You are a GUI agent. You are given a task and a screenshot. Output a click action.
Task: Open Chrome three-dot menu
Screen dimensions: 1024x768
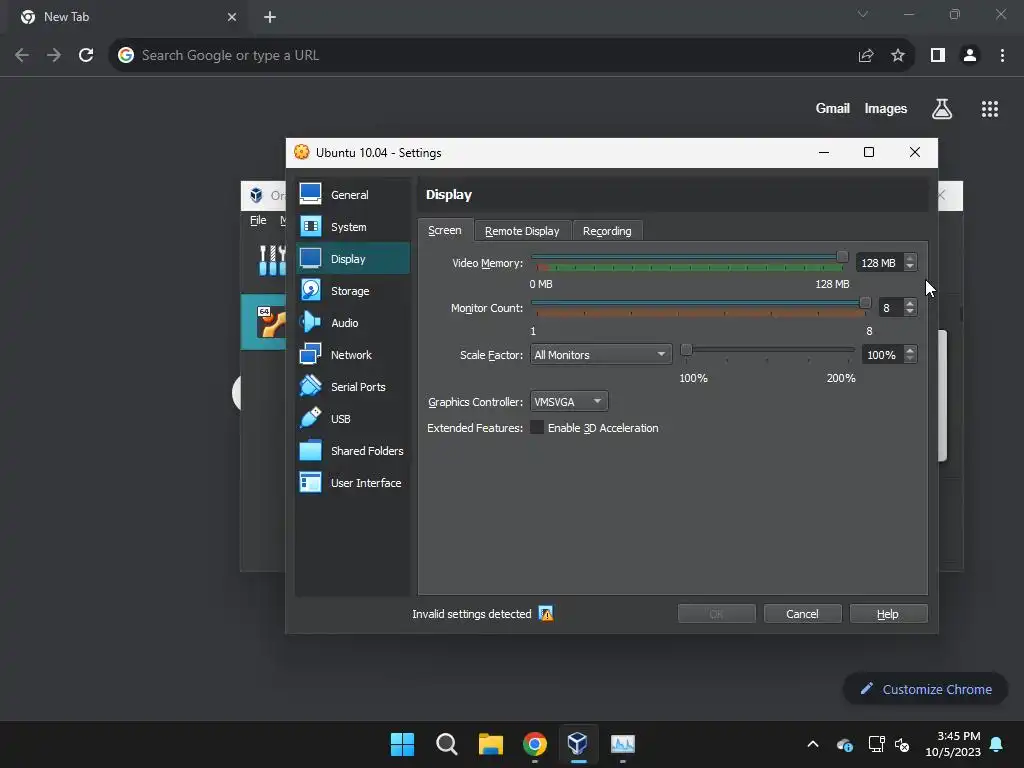[x=1002, y=56]
